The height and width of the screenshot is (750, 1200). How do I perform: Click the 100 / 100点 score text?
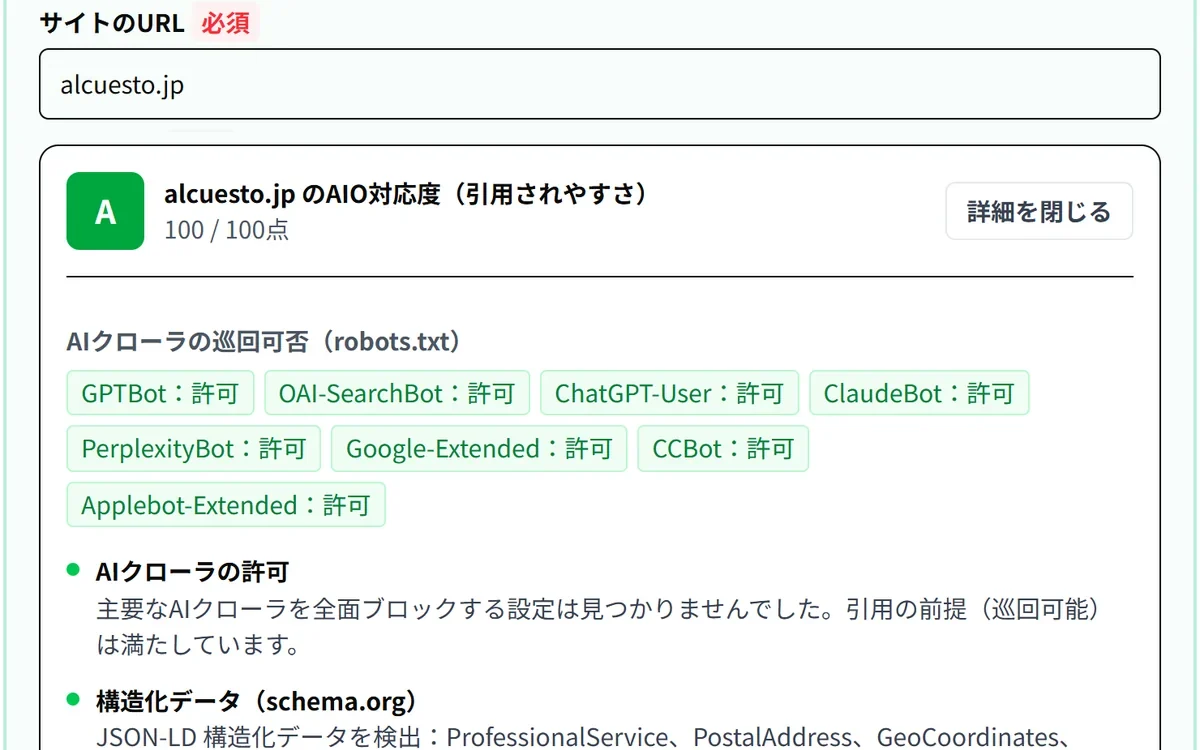point(227,229)
